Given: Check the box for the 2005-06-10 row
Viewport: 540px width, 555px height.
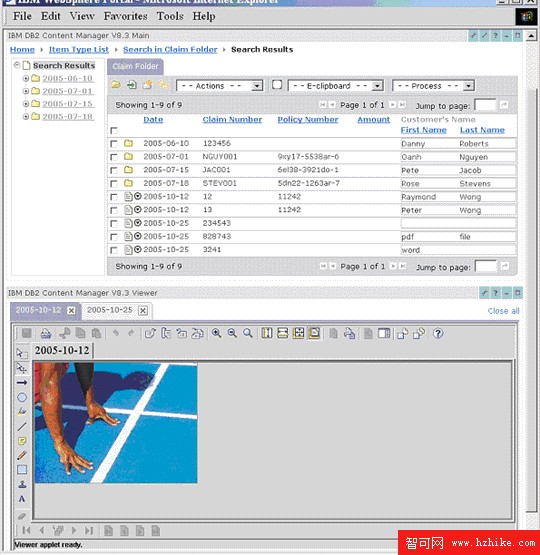Looking at the screenshot, I should point(114,144).
